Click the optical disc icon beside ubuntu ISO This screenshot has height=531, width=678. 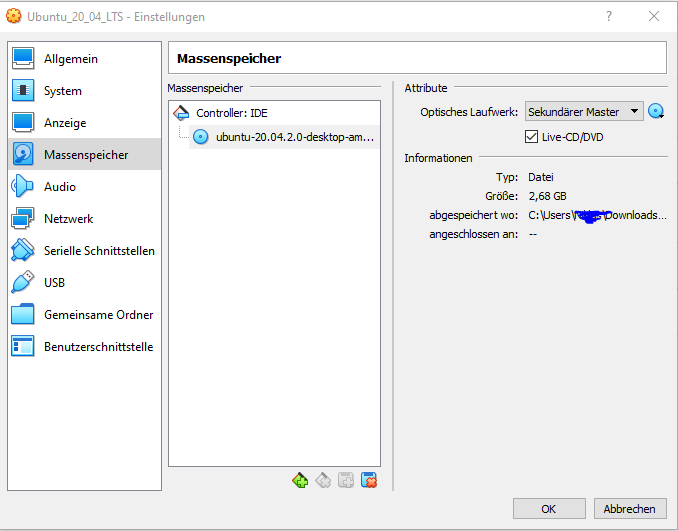click(x=200, y=137)
